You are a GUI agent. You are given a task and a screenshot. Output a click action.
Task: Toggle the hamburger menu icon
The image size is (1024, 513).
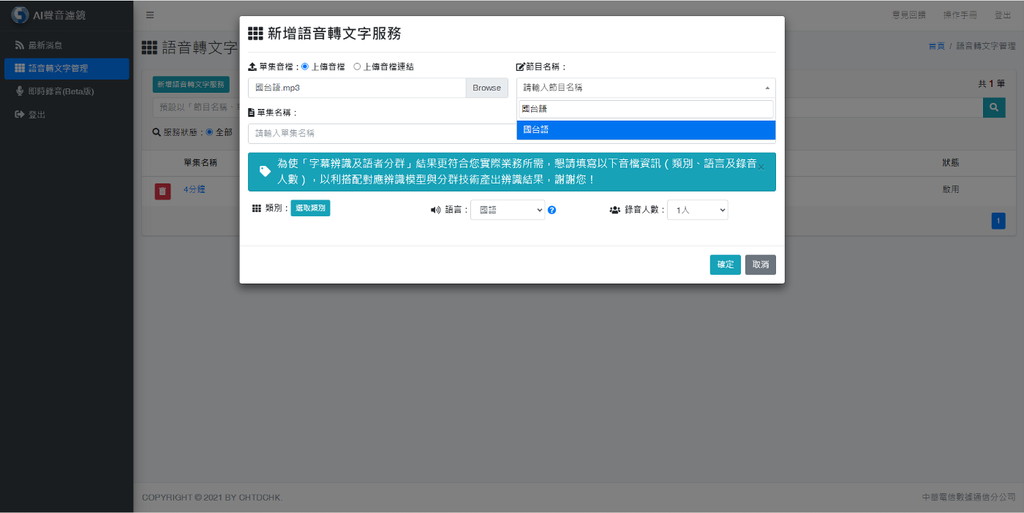150,15
